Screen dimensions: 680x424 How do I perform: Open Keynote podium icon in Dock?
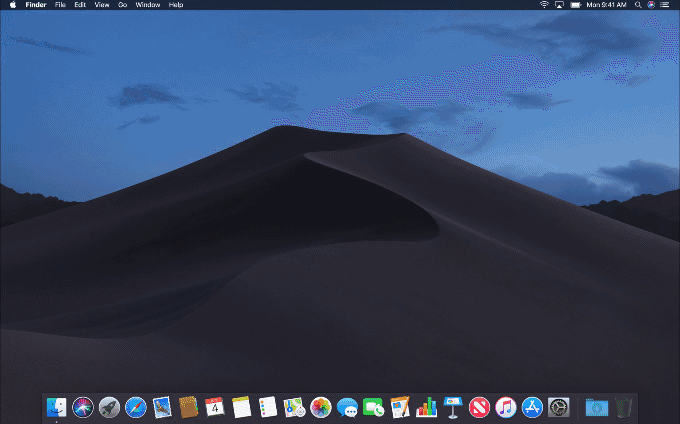453,408
